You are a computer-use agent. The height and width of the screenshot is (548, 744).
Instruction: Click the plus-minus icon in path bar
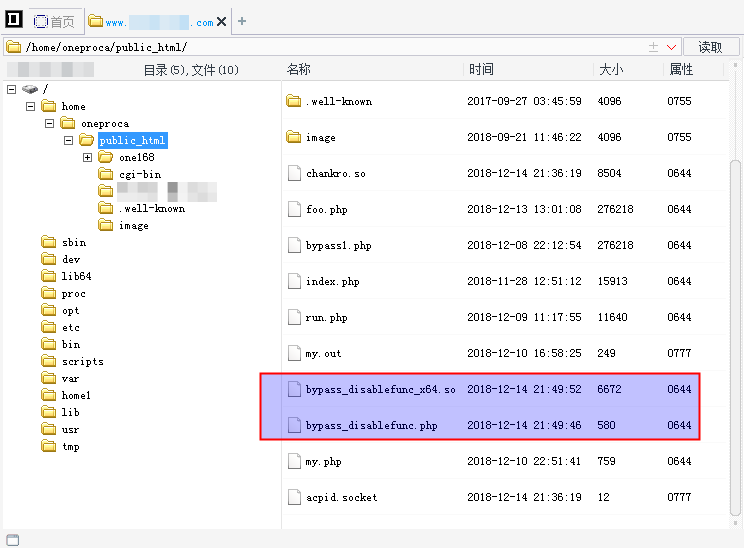[x=653, y=47]
